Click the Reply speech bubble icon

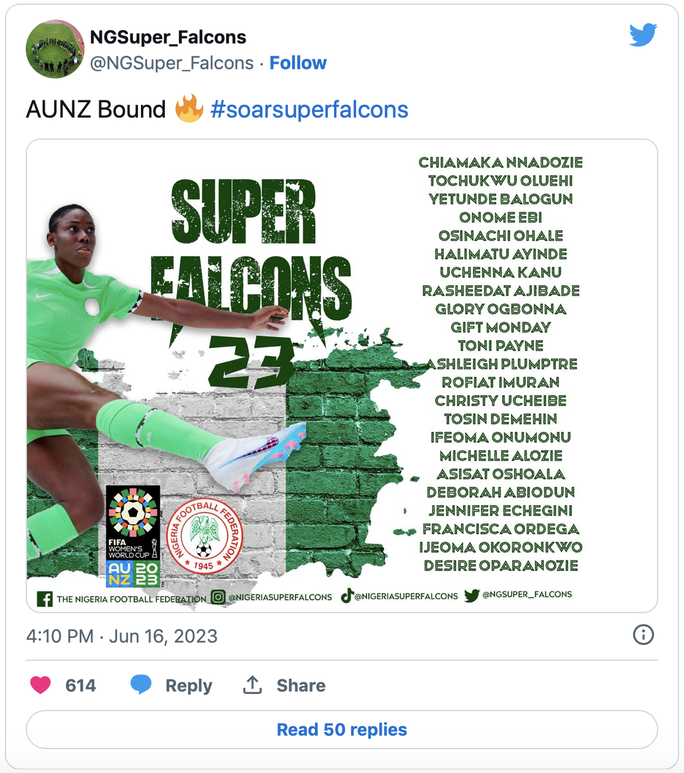(x=141, y=685)
